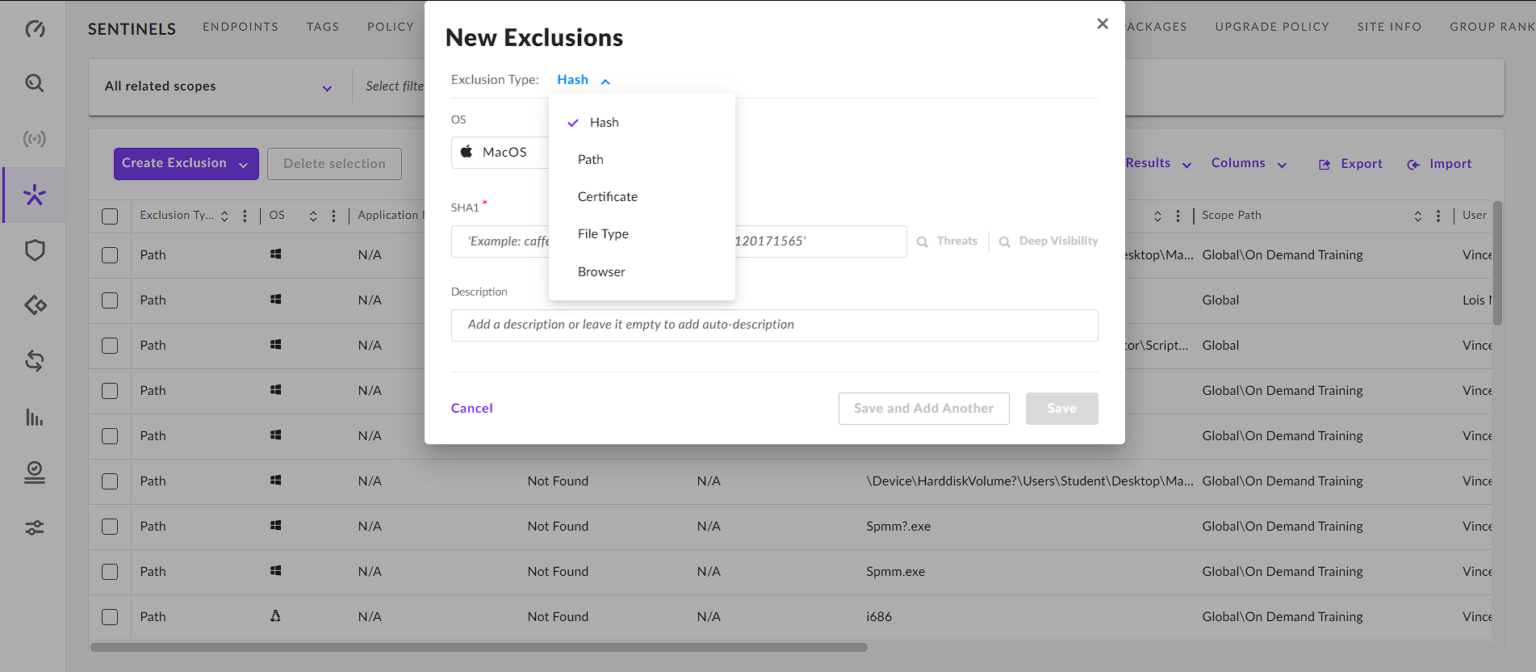Click the Description input field in the dialog
This screenshot has width=1536, height=672.
pyautogui.click(x=774, y=324)
